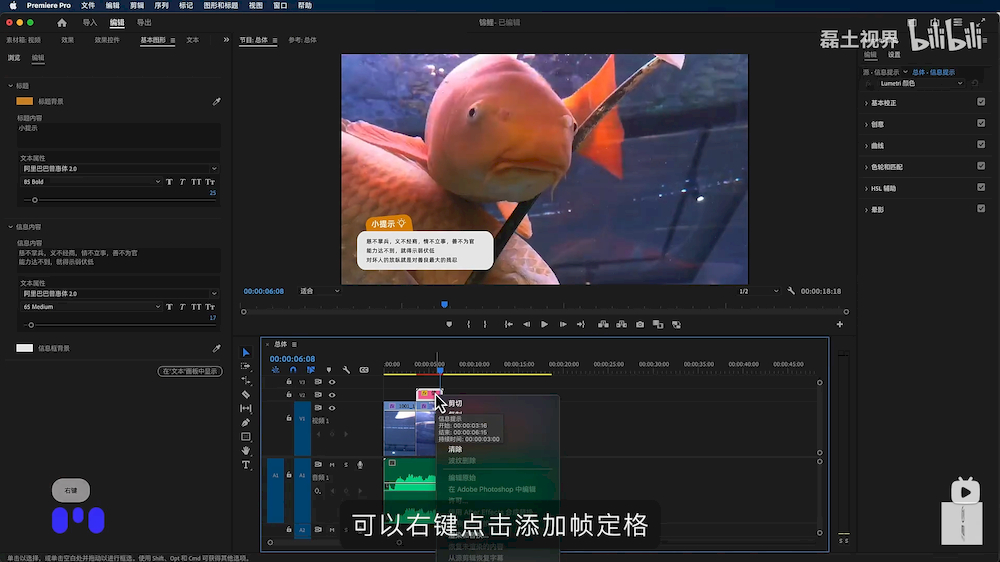Toggle snap in timeline (magnet)
Viewport: 1000px width, 562px height.
293,370
